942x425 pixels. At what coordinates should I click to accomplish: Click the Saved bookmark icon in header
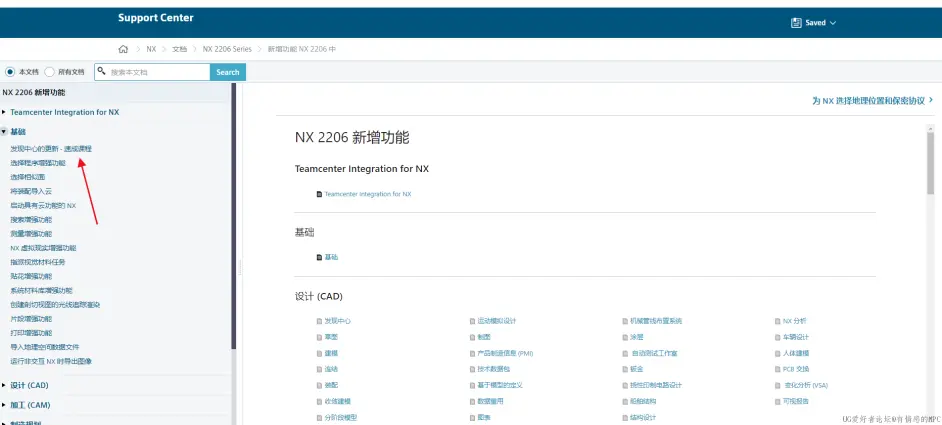click(796, 22)
